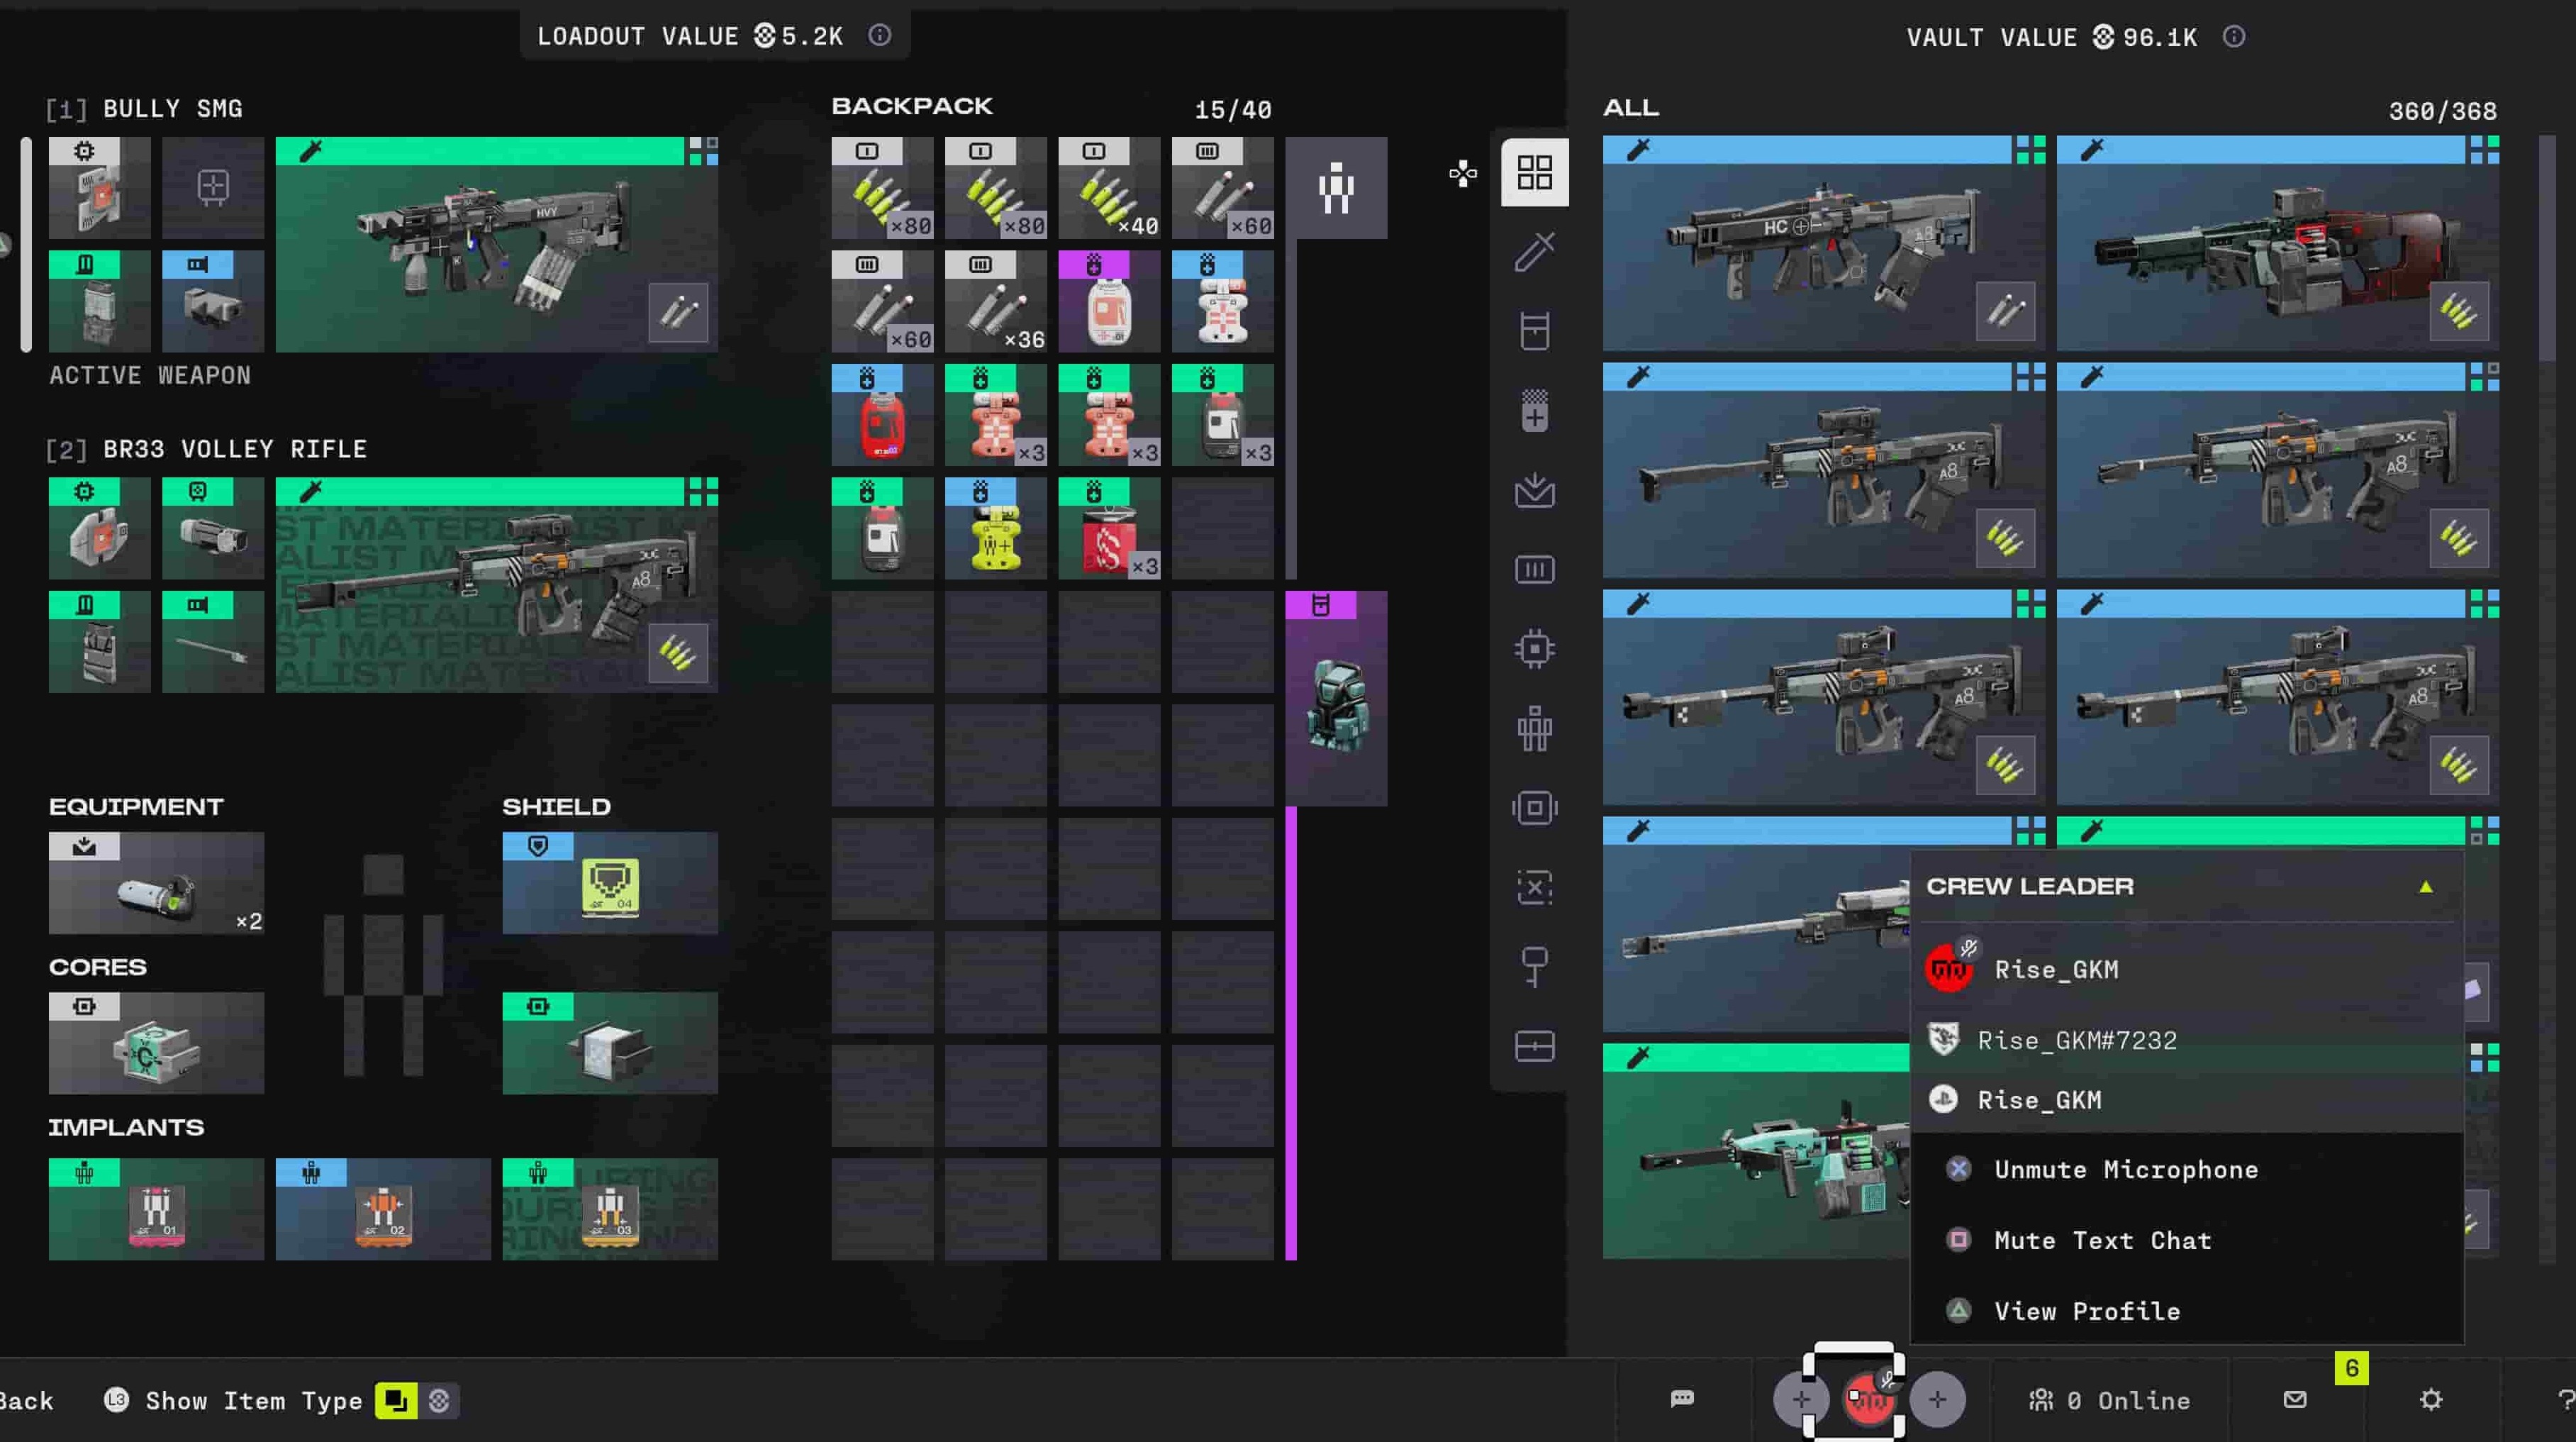Viewport: 2576px width, 1442px height.
Task: Click the Back button
Action: (x=26, y=1401)
